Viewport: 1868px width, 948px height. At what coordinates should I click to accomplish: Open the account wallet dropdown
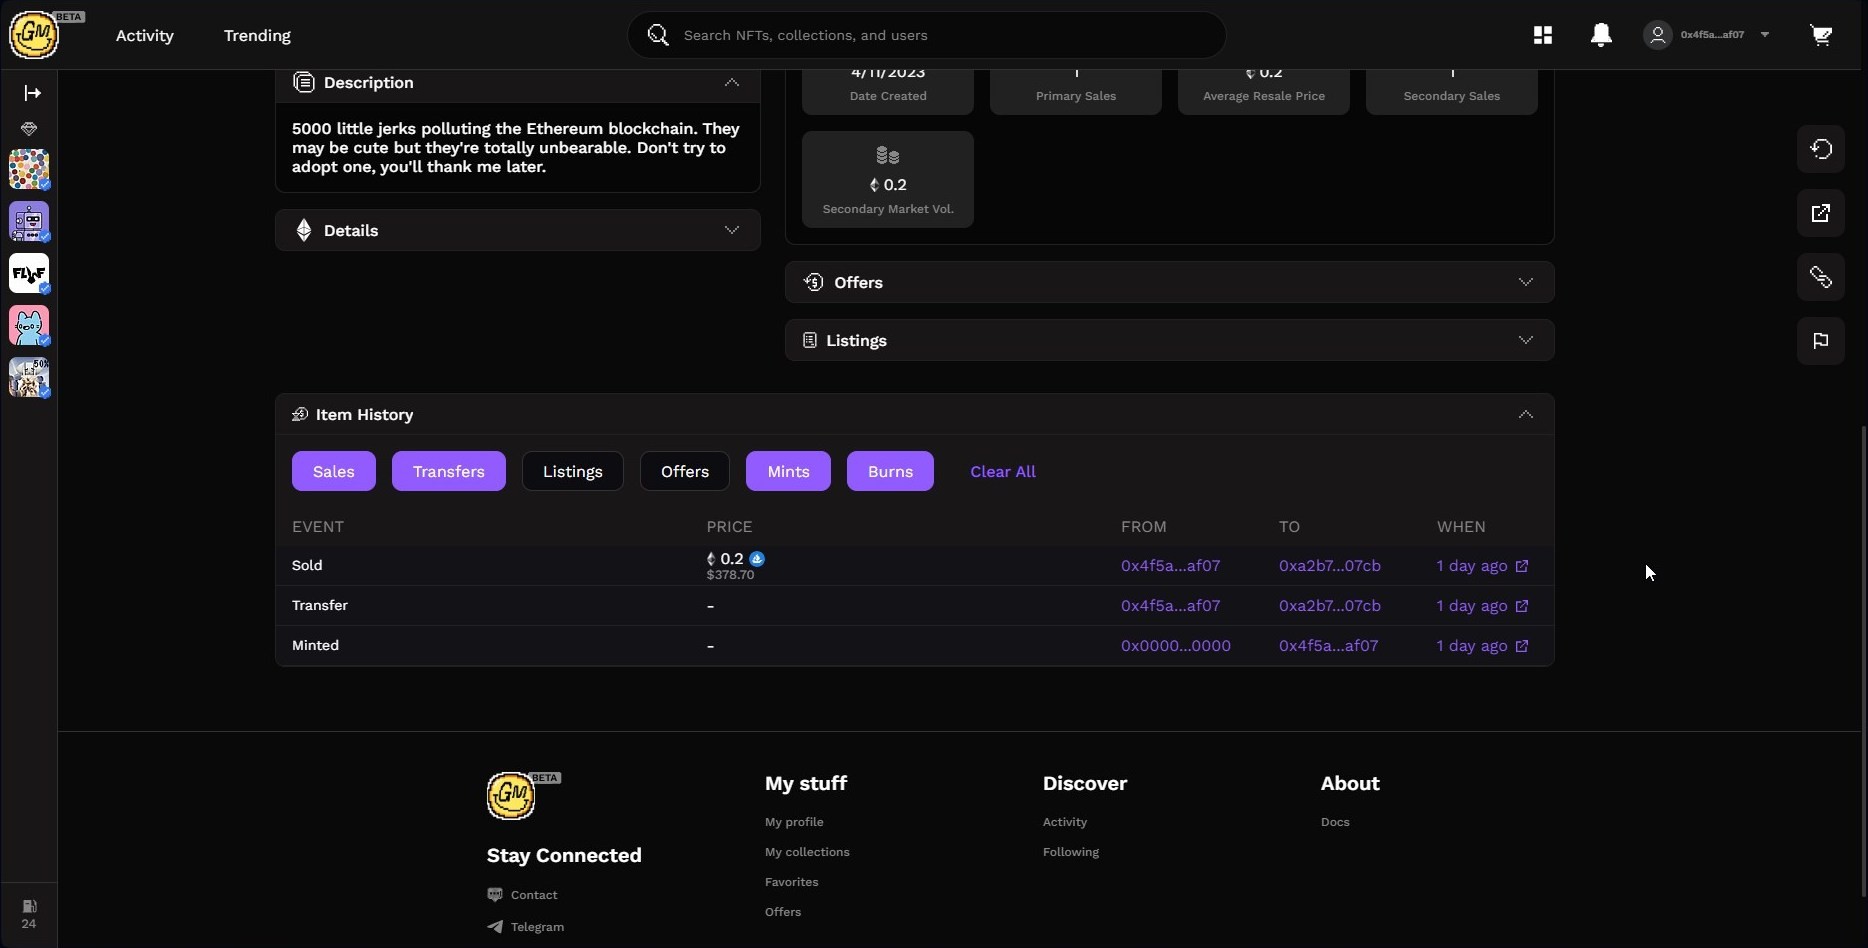pyautogui.click(x=1708, y=35)
